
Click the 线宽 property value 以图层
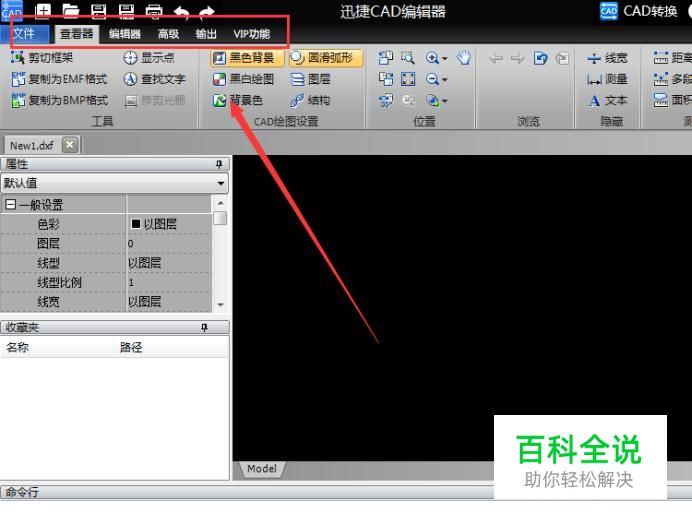[169, 302]
